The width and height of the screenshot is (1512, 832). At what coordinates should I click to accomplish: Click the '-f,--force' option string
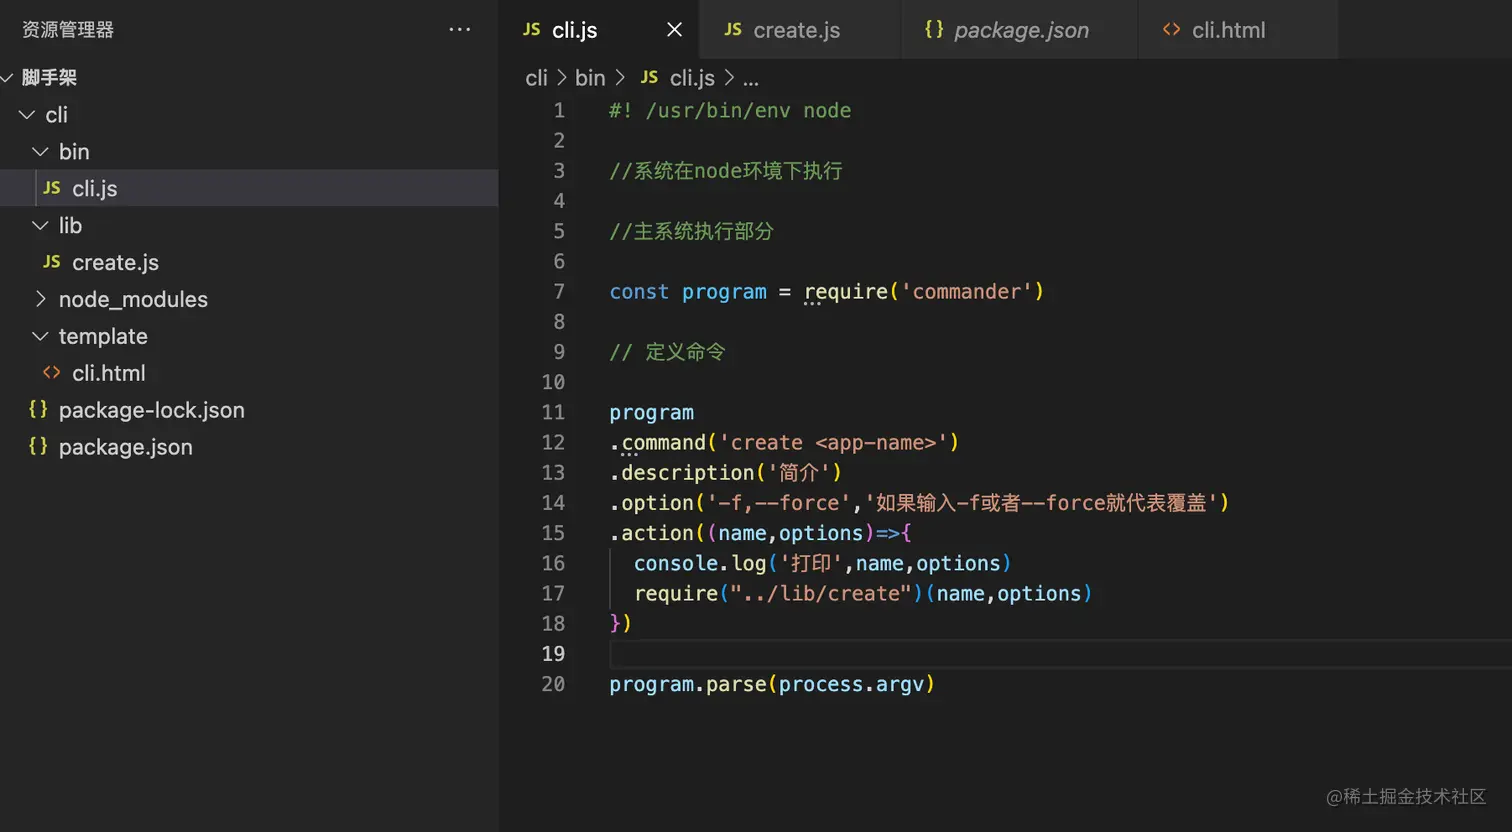pos(779,503)
